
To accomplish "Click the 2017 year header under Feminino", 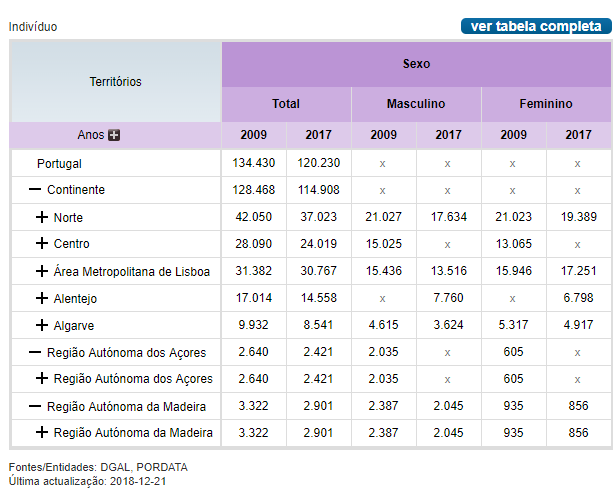I will (578, 135).
